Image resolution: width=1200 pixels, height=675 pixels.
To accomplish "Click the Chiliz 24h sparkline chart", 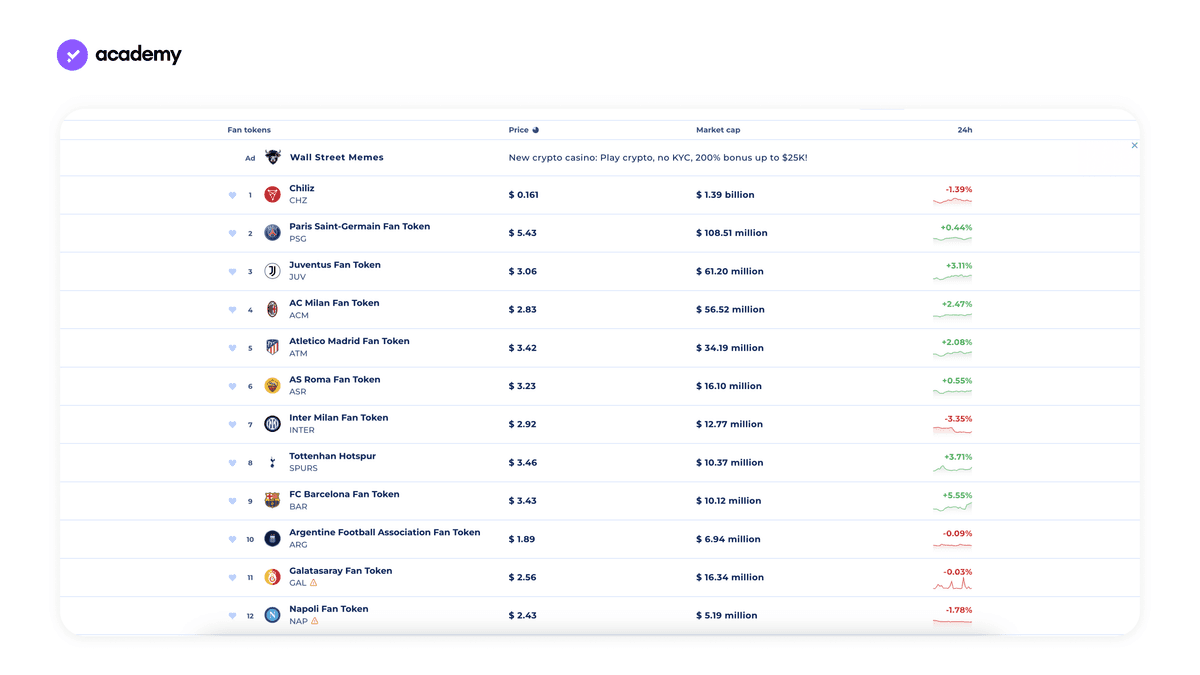I will 952,201.
